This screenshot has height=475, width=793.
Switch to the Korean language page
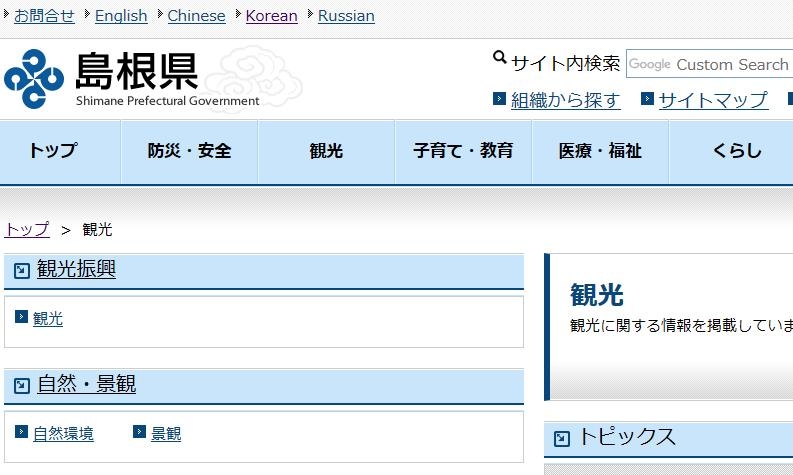(272, 16)
